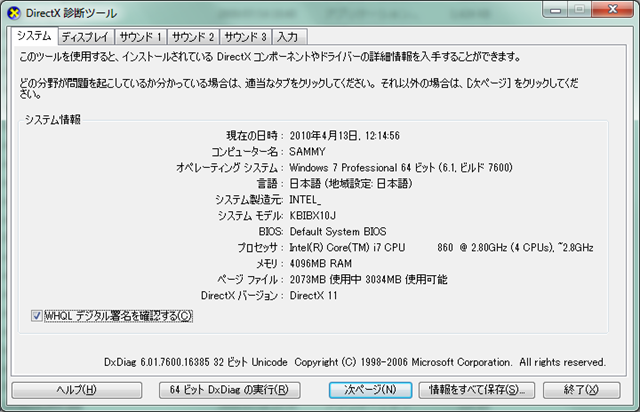Click the disabled maximize button
This screenshot has height=412, width=640.
[x=579, y=10]
